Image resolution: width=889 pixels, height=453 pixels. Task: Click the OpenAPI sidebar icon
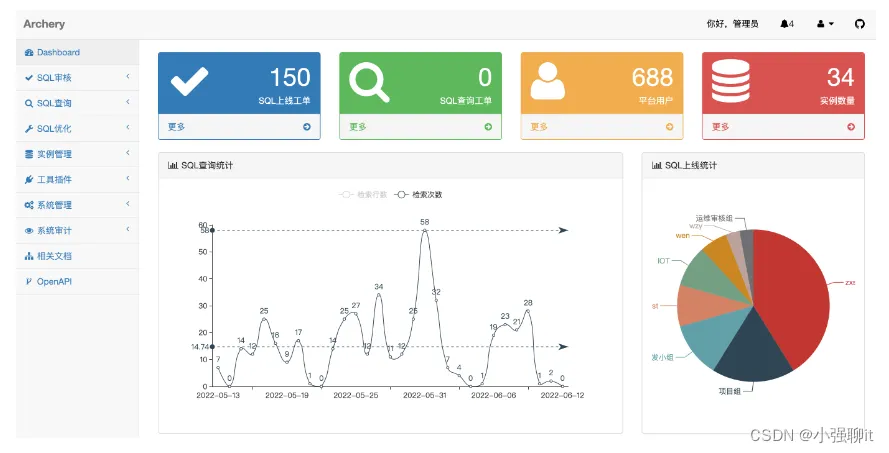pyautogui.click(x=29, y=281)
